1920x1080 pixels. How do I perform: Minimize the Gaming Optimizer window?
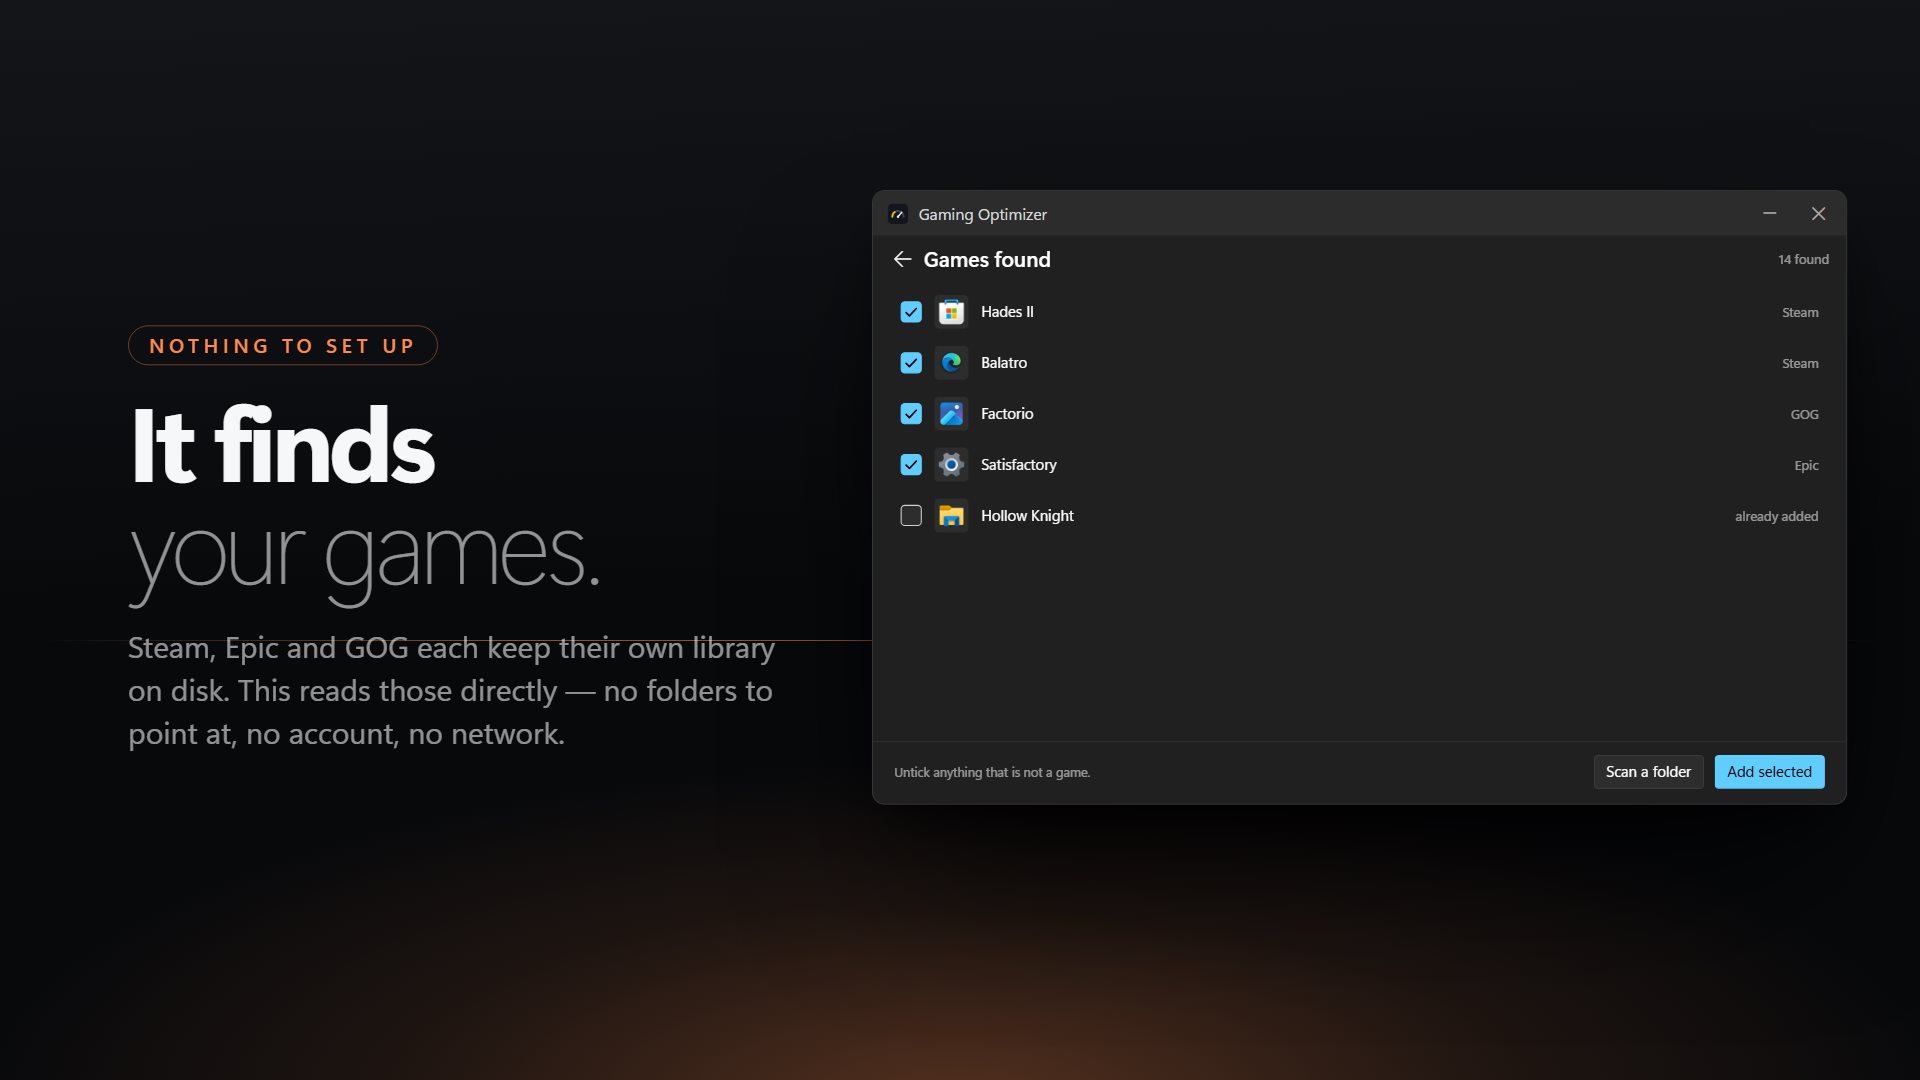1770,214
